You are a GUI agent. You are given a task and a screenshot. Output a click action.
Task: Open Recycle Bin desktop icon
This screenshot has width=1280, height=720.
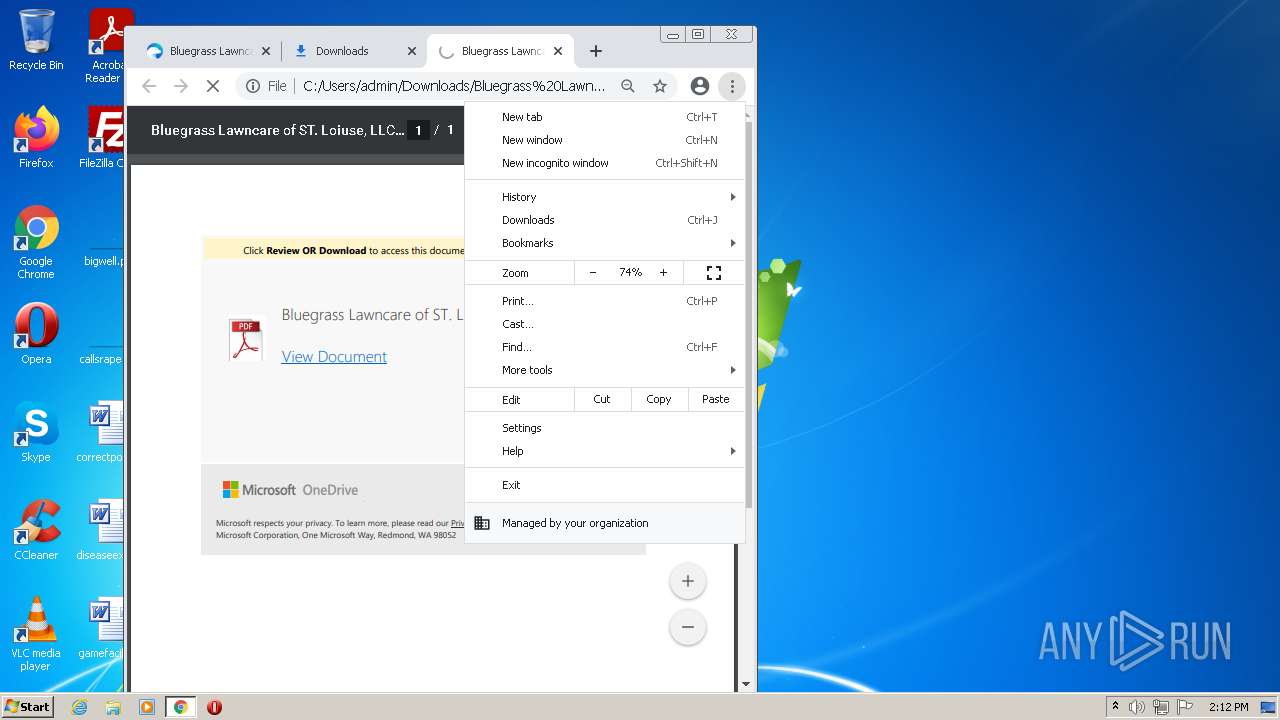[36, 40]
